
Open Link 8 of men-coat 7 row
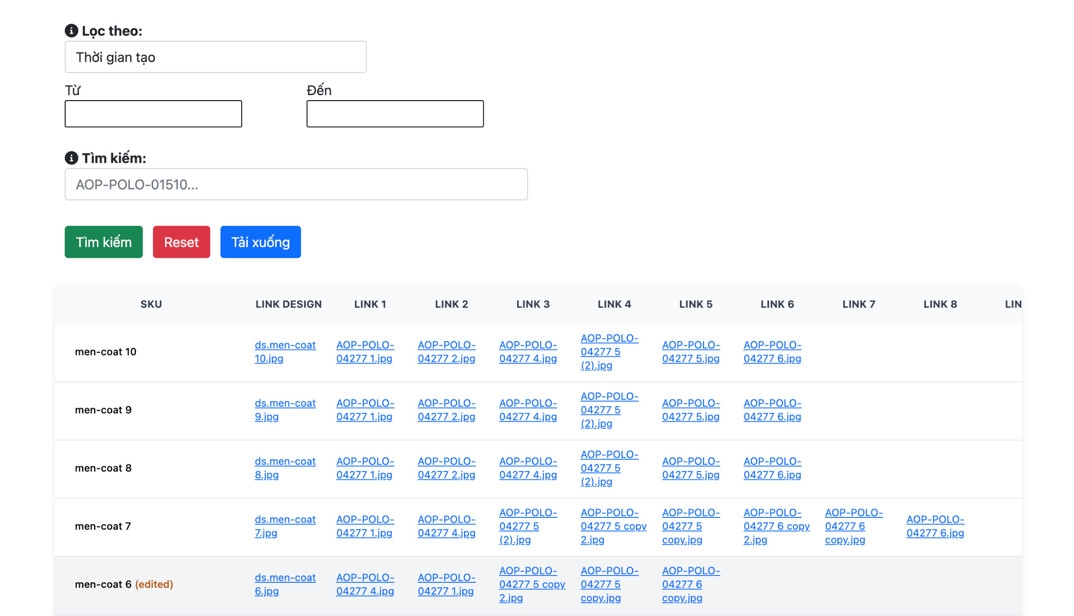point(936,526)
